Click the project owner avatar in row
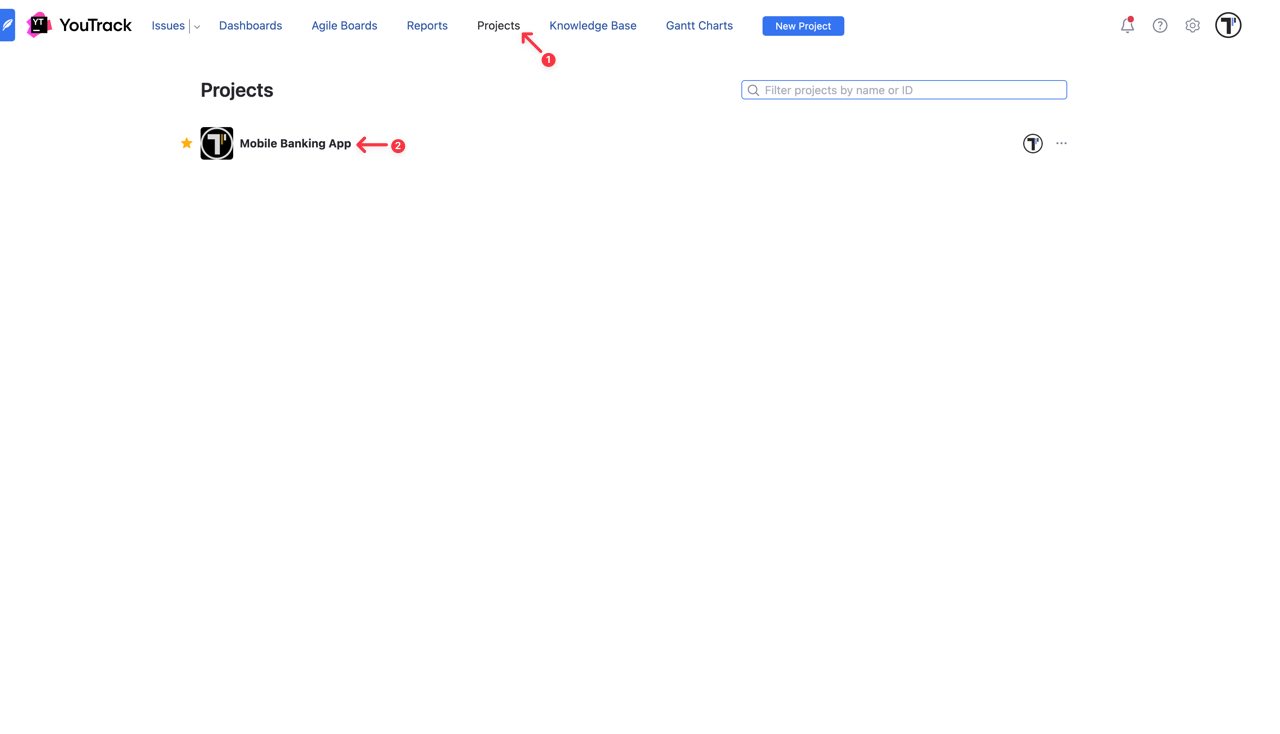Viewport: 1280px width, 734px height. [x=1032, y=144]
